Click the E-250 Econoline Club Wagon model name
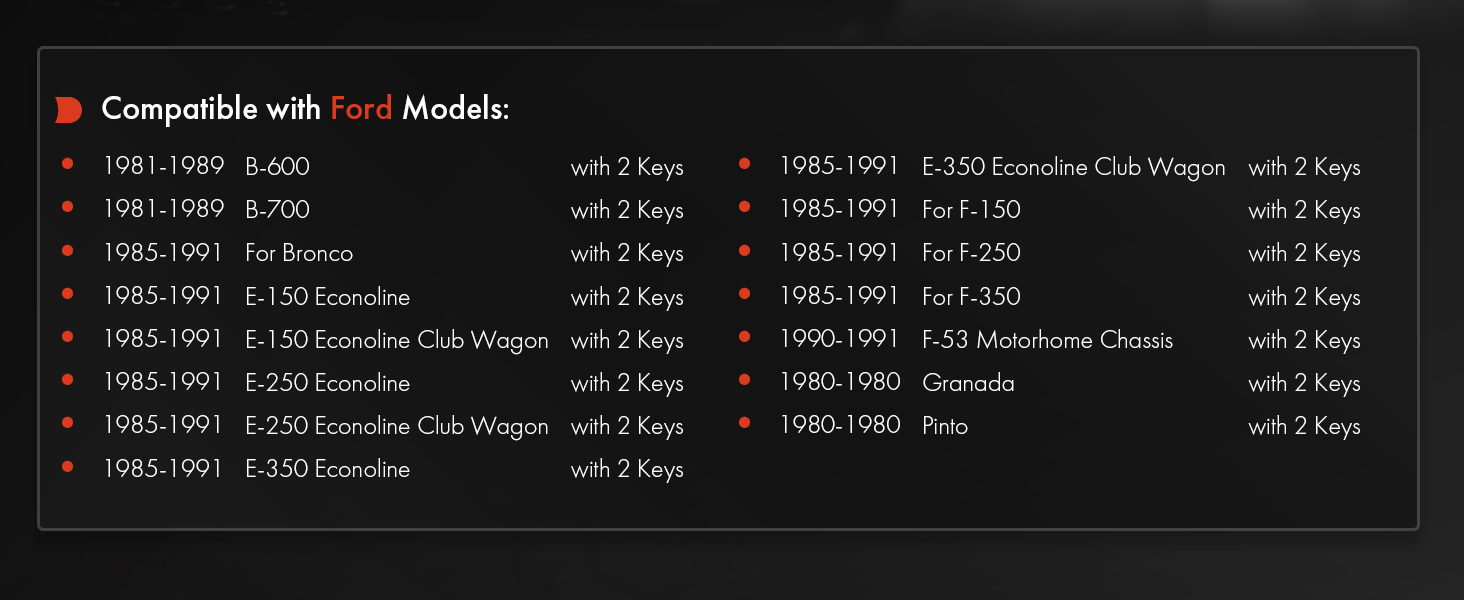Screen dimensions: 1464x600 click(x=396, y=426)
